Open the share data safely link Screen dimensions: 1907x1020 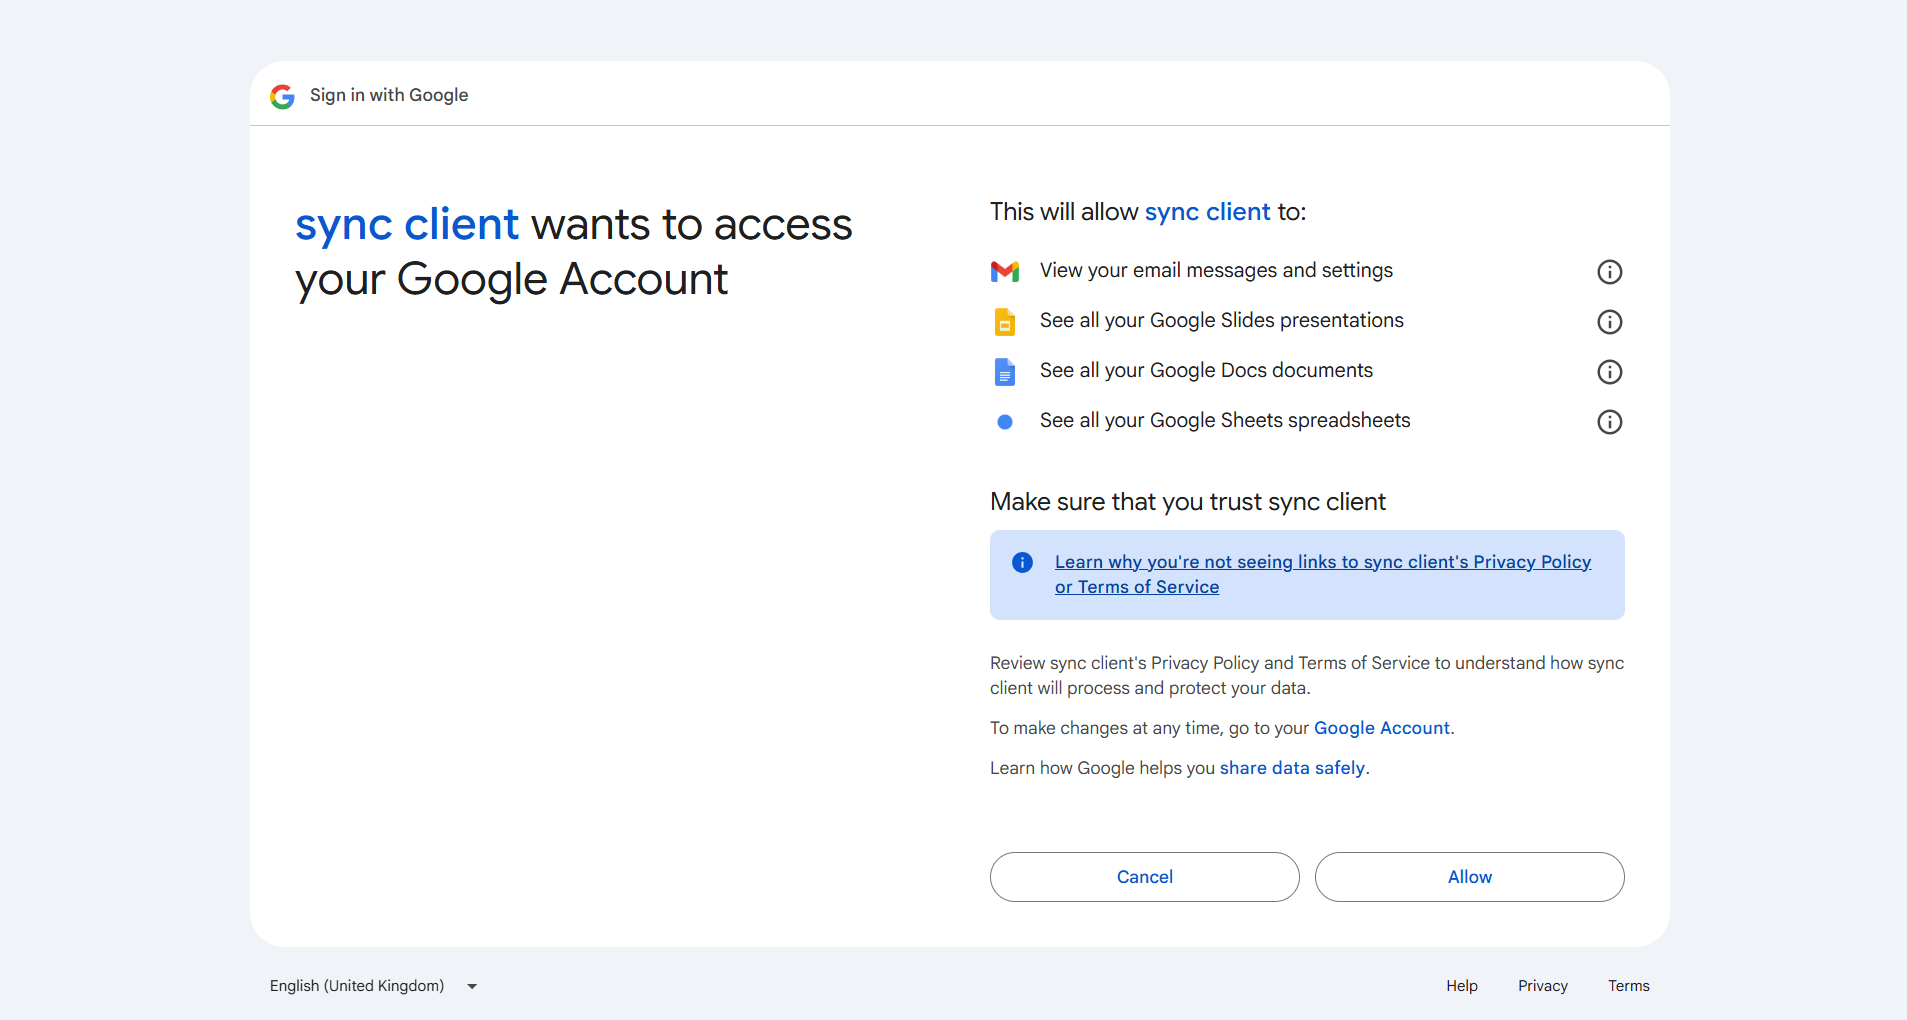tap(1292, 767)
